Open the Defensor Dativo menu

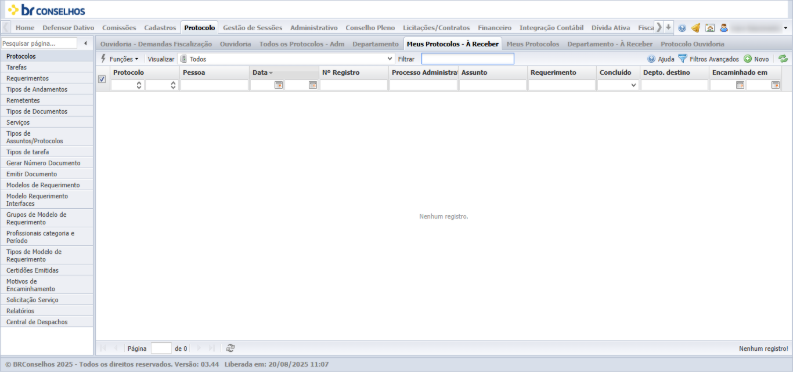click(68, 28)
